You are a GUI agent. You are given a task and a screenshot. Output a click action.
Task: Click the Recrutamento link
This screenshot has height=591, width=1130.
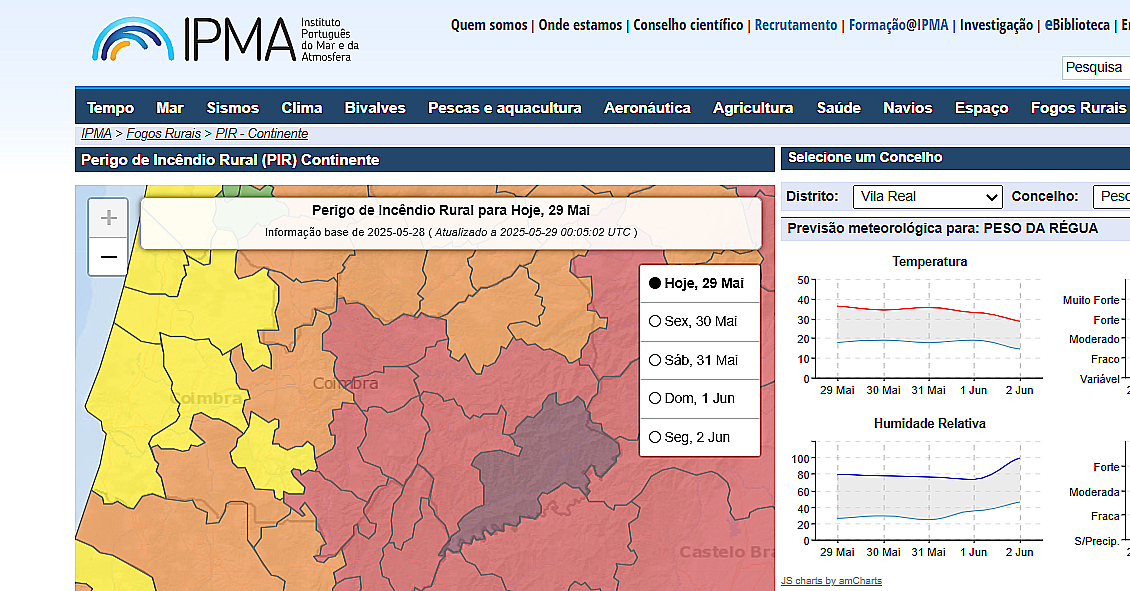point(796,25)
